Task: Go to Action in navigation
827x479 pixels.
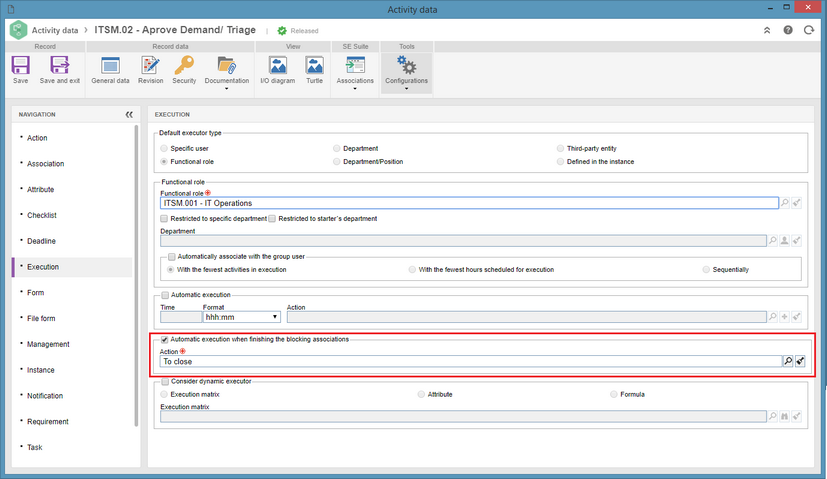Action: coord(37,138)
